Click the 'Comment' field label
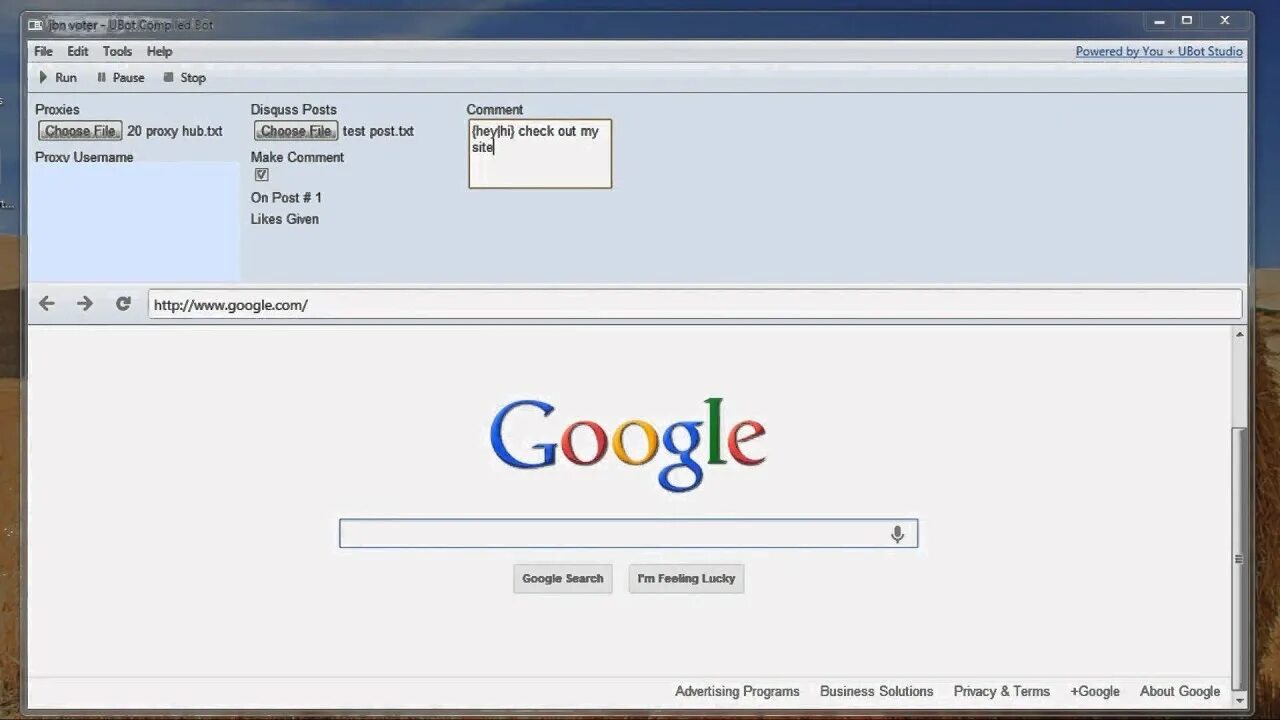1280x720 pixels. [x=495, y=109]
